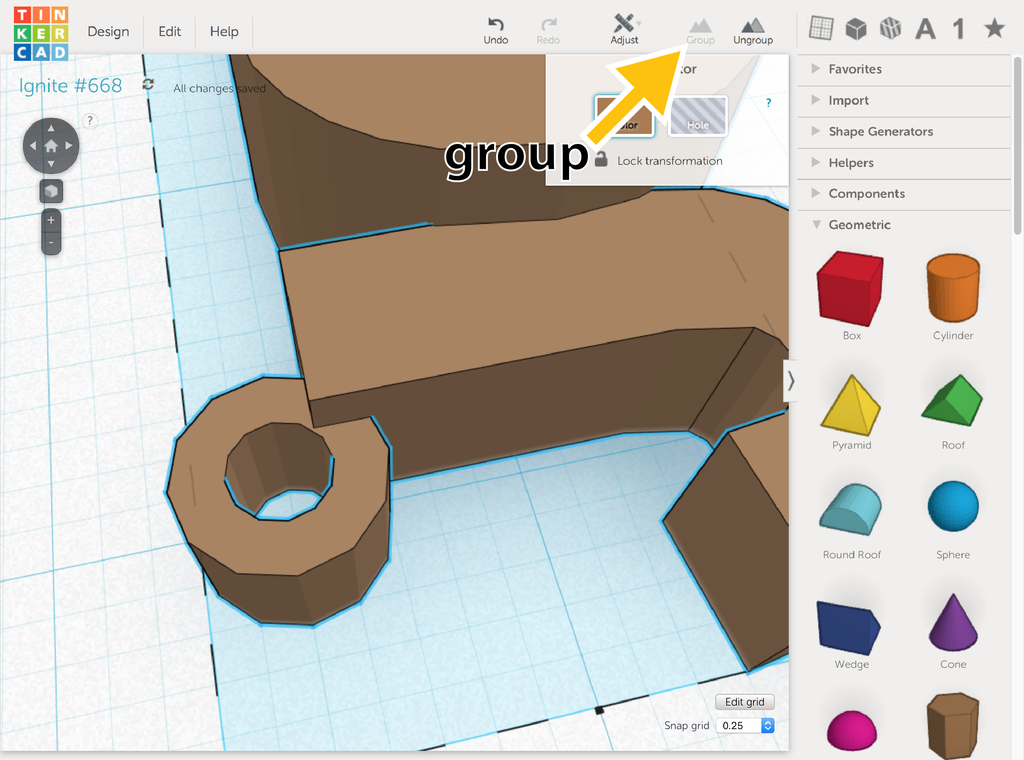Click the right panel scrollbar
The height and width of the screenshot is (760, 1024).
1017,146
